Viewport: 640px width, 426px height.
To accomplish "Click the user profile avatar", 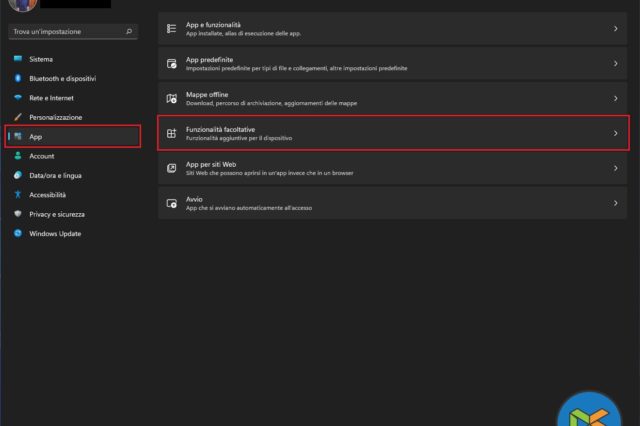I will point(22,4).
